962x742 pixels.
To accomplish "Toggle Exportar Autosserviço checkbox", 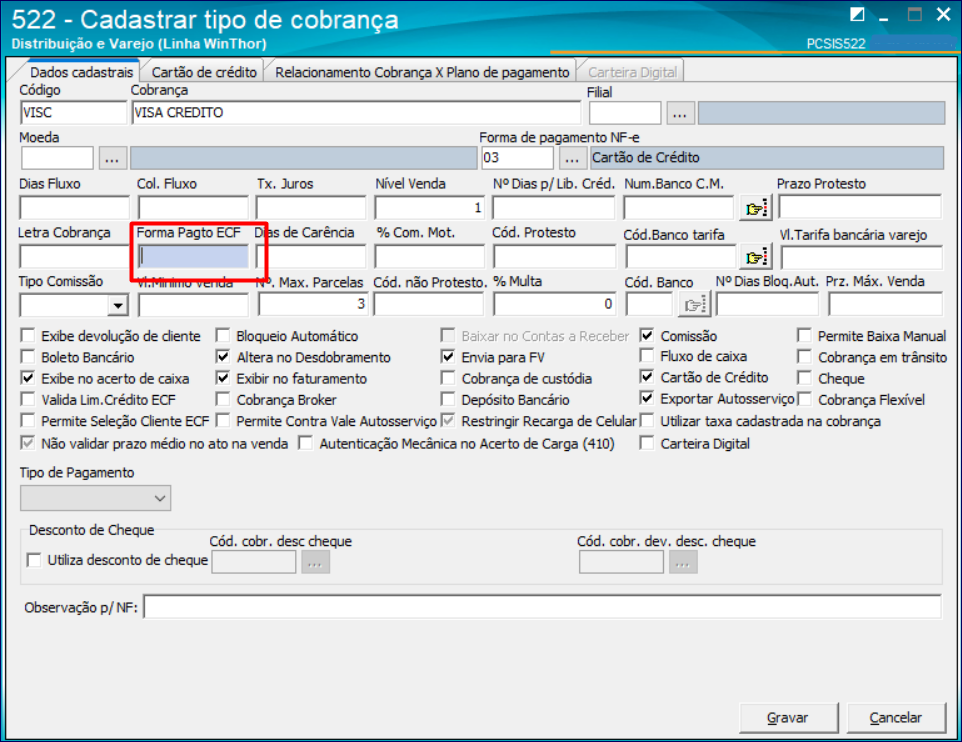I will tap(647, 398).
